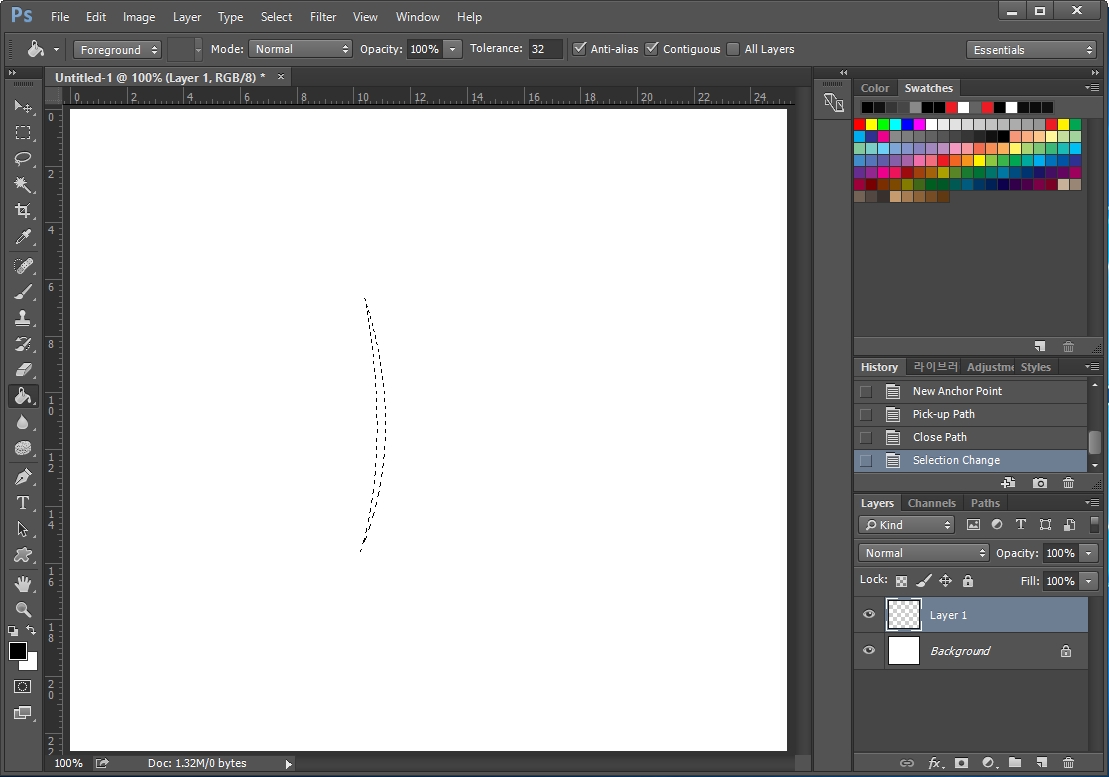Open the Select menu
The height and width of the screenshot is (777, 1109).
tap(276, 17)
